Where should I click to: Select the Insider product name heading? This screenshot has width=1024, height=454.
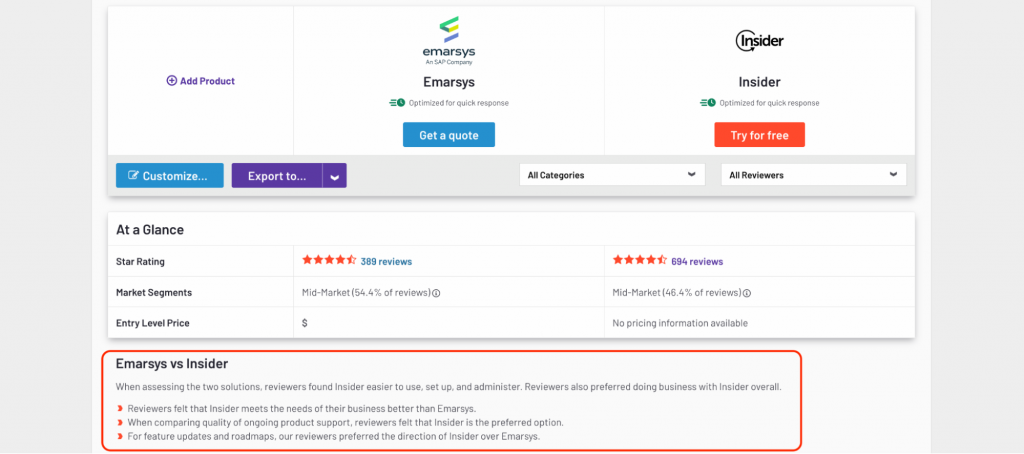[759, 82]
